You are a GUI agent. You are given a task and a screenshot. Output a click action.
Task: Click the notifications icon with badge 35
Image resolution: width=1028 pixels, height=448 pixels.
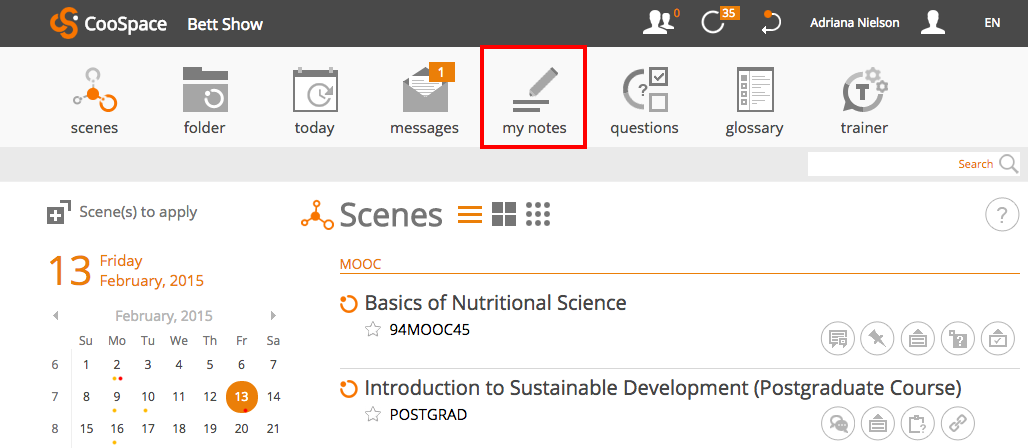tap(720, 22)
